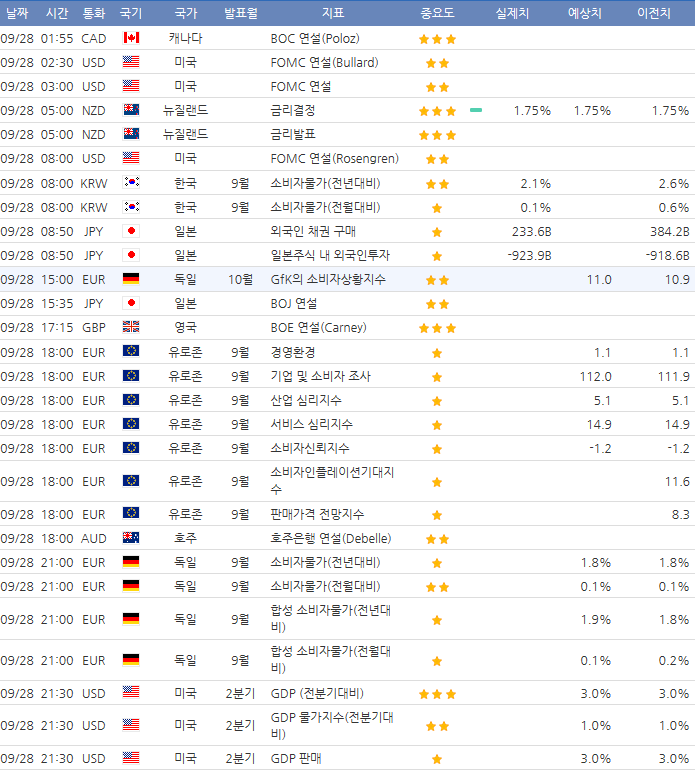Click the 뉴질랜드 country cell in the 금리발표 row
Screen dimensions: 695x772
(186, 134)
